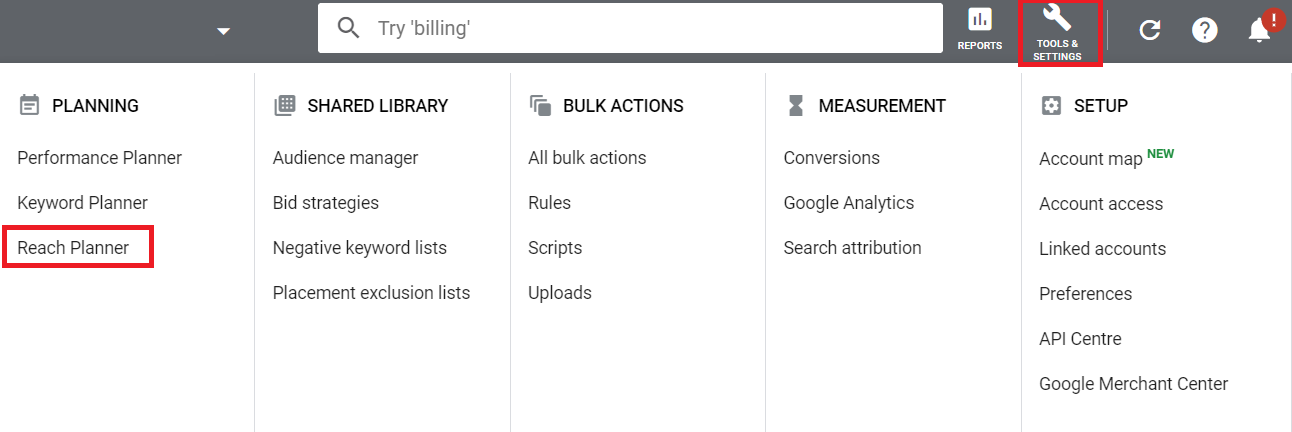Open Google Merchant Center

point(1134,384)
